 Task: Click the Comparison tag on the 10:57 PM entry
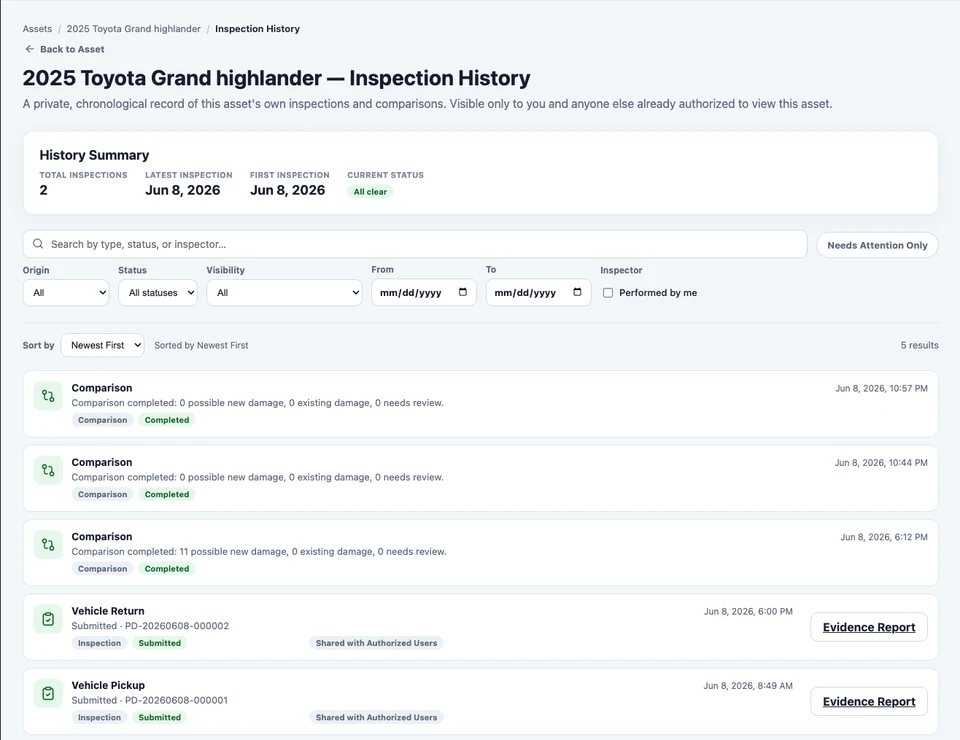click(x=102, y=420)
